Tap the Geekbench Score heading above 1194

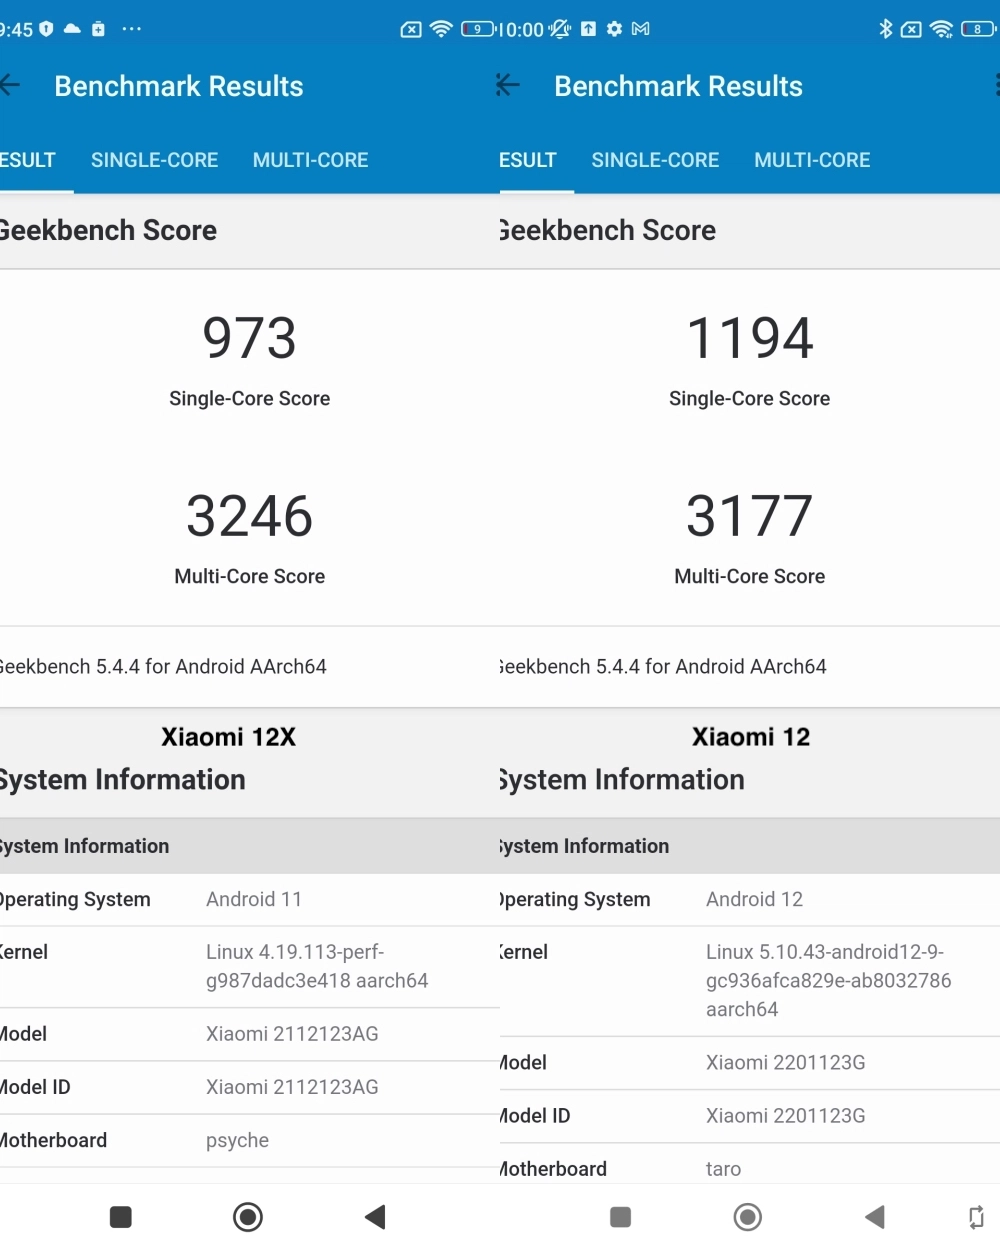(x=608, y=230)
